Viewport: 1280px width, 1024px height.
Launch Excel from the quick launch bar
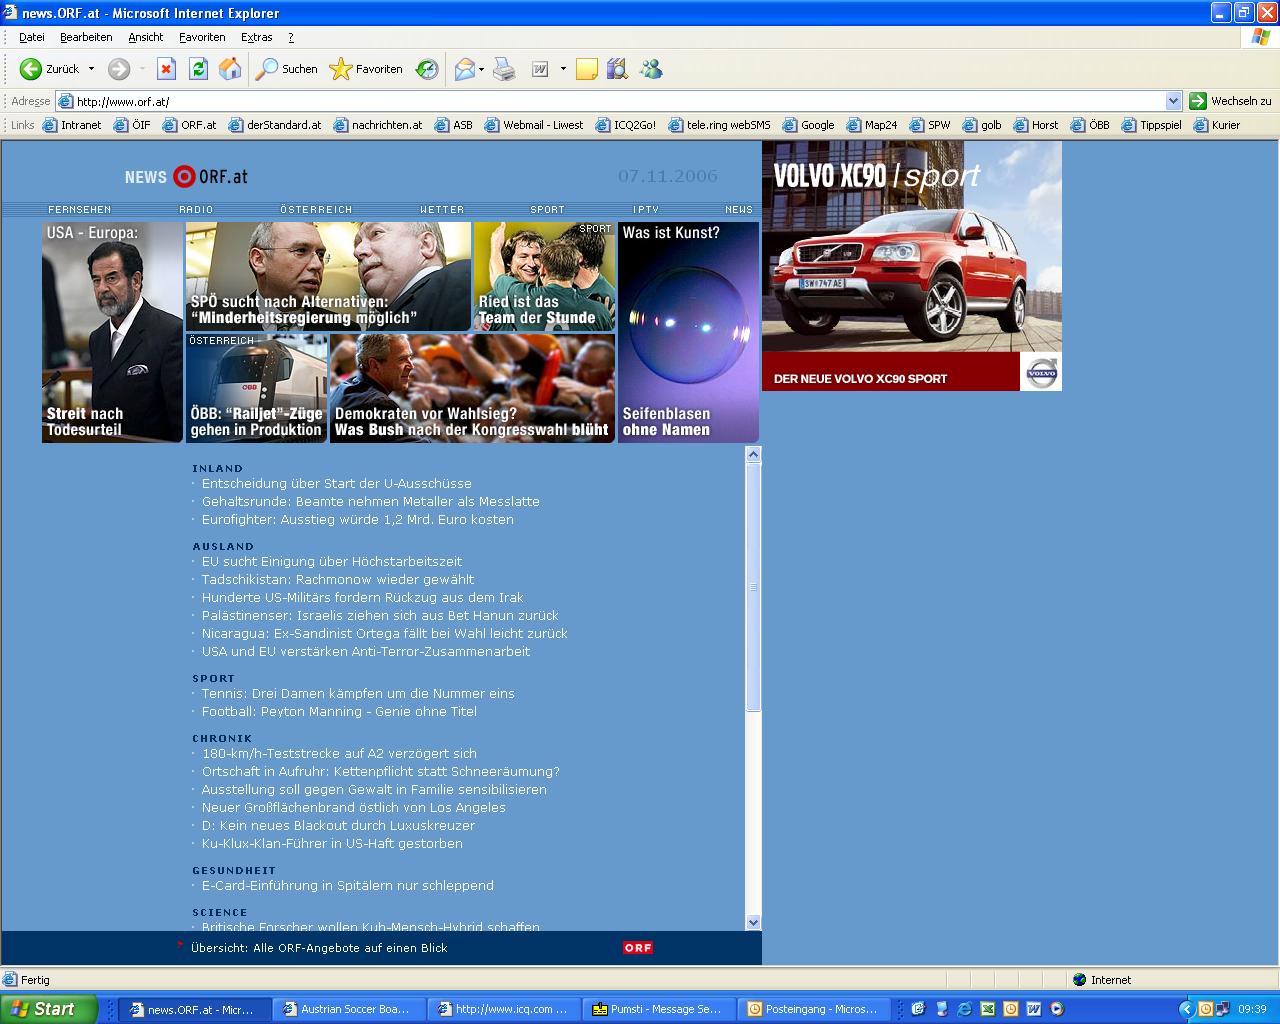pyautogui.click(x=987, y=1009)
